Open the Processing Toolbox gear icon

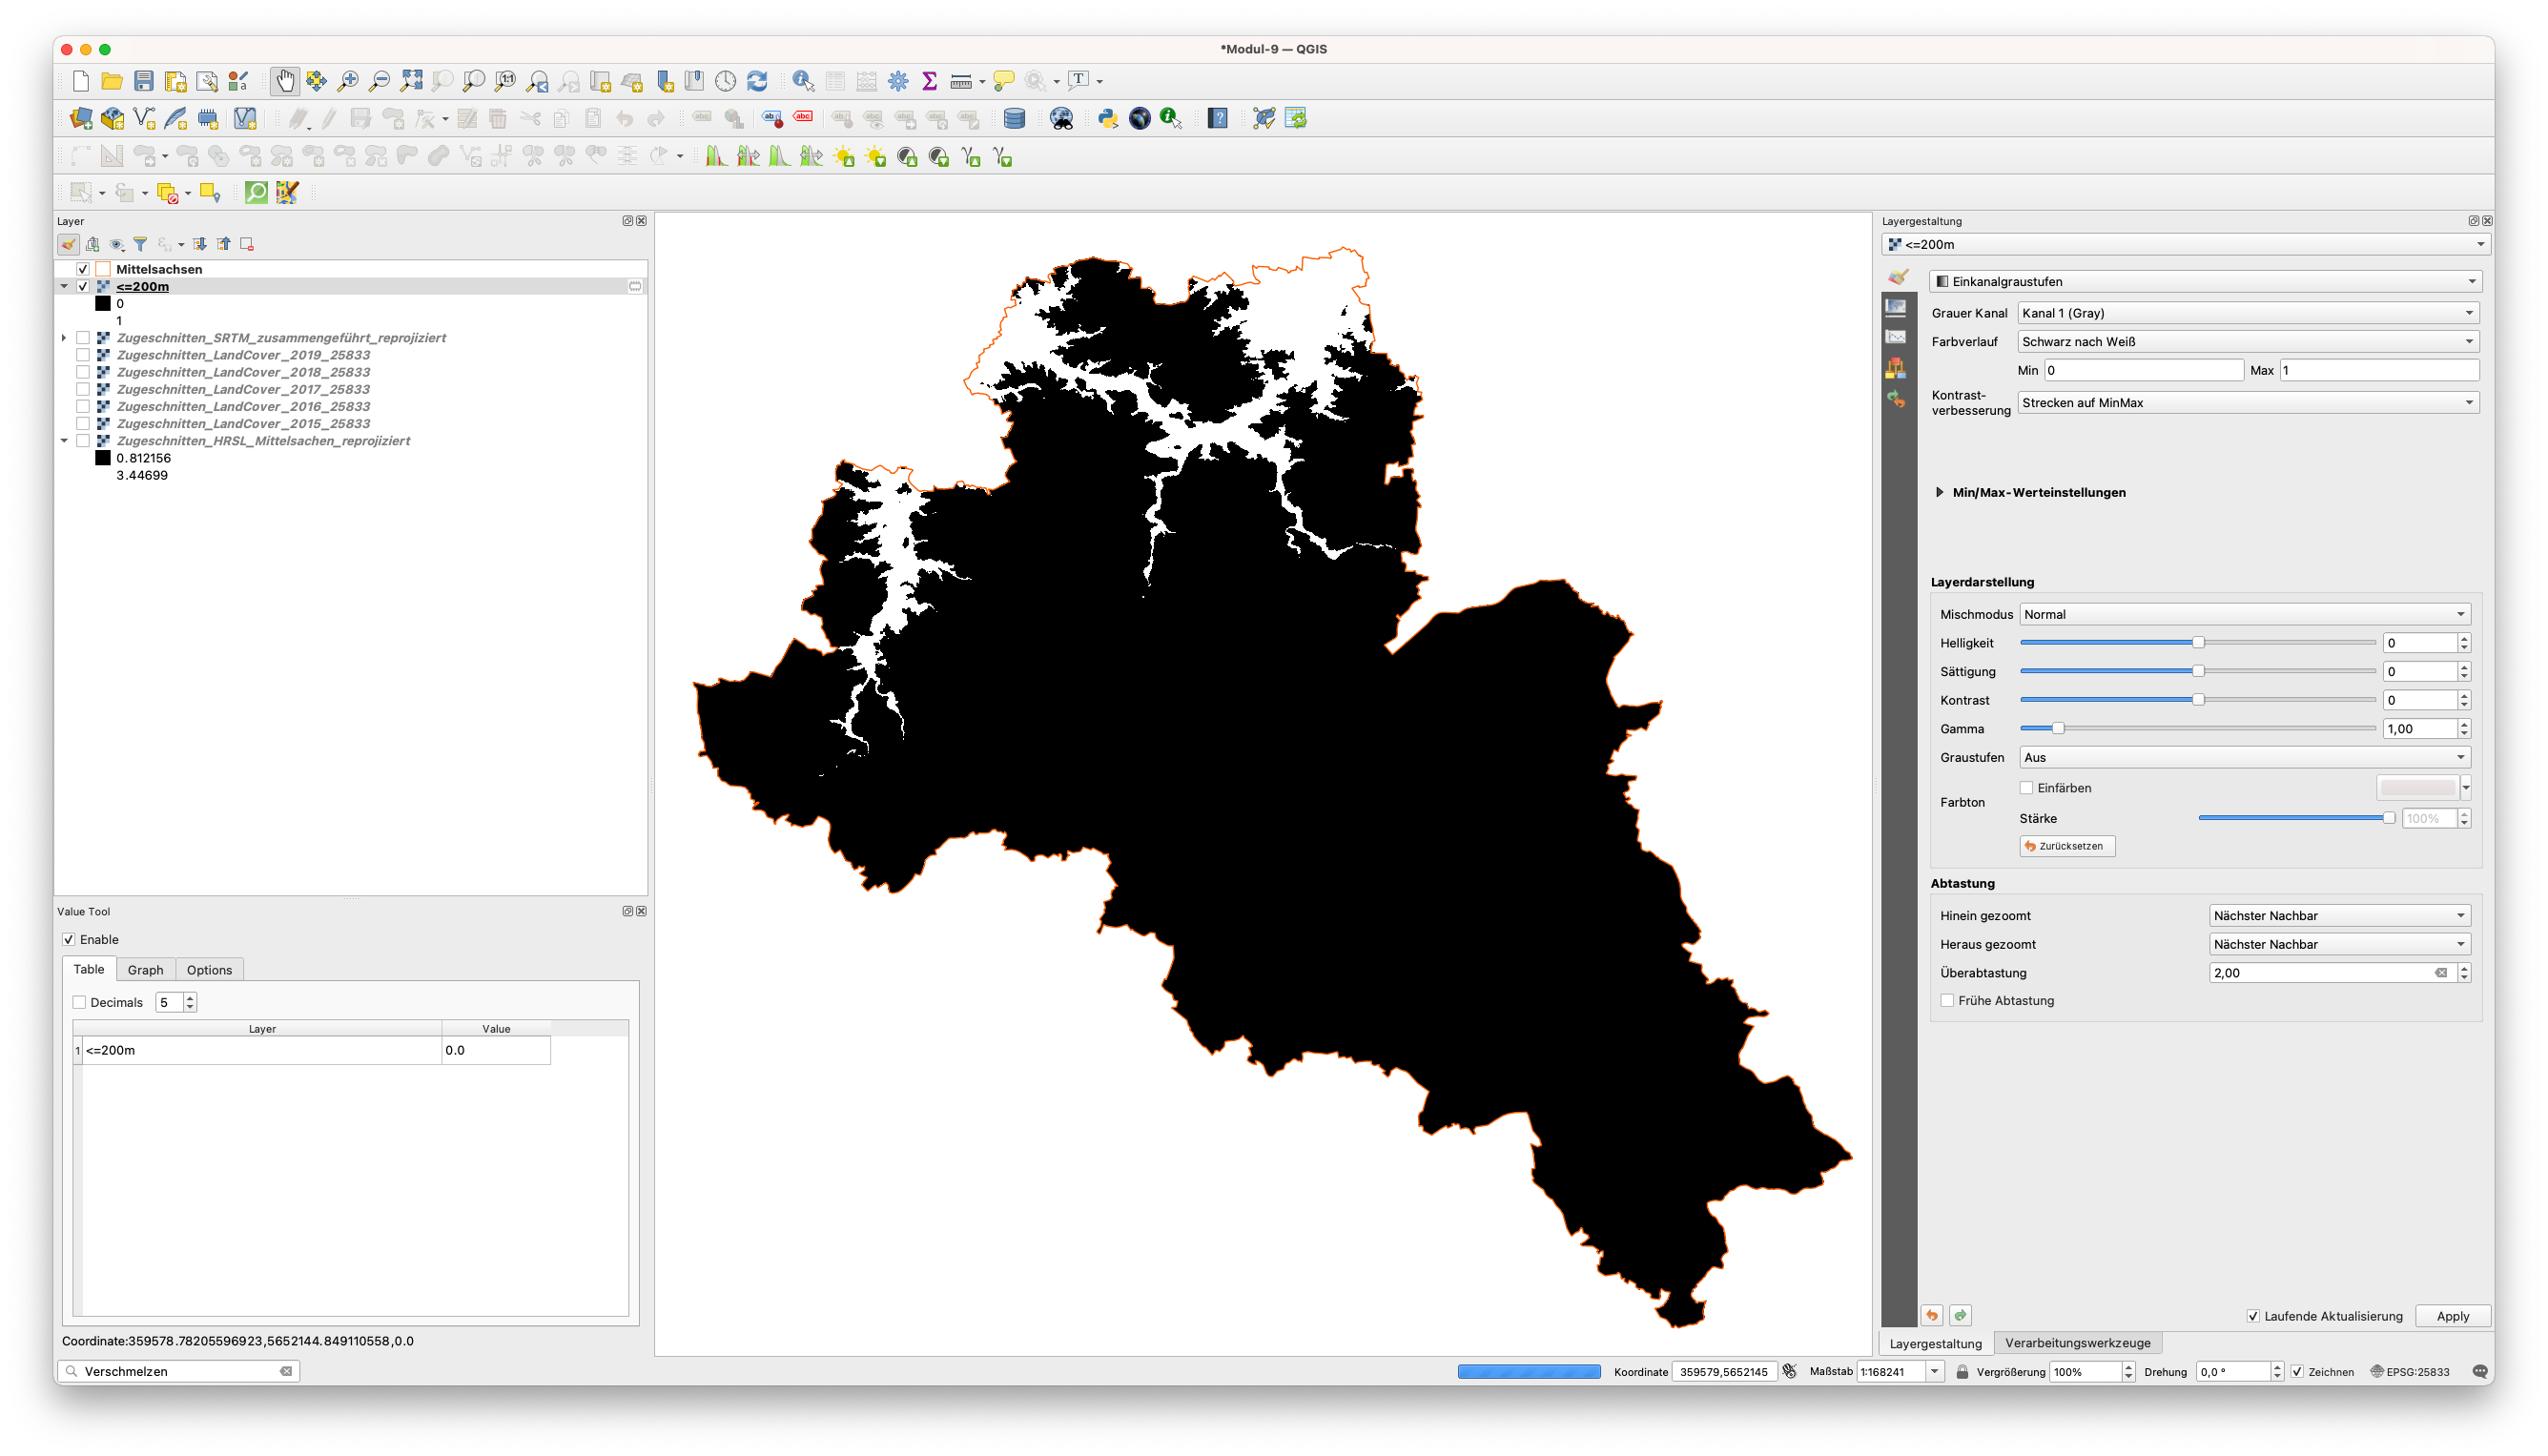[x=898, y=81]
